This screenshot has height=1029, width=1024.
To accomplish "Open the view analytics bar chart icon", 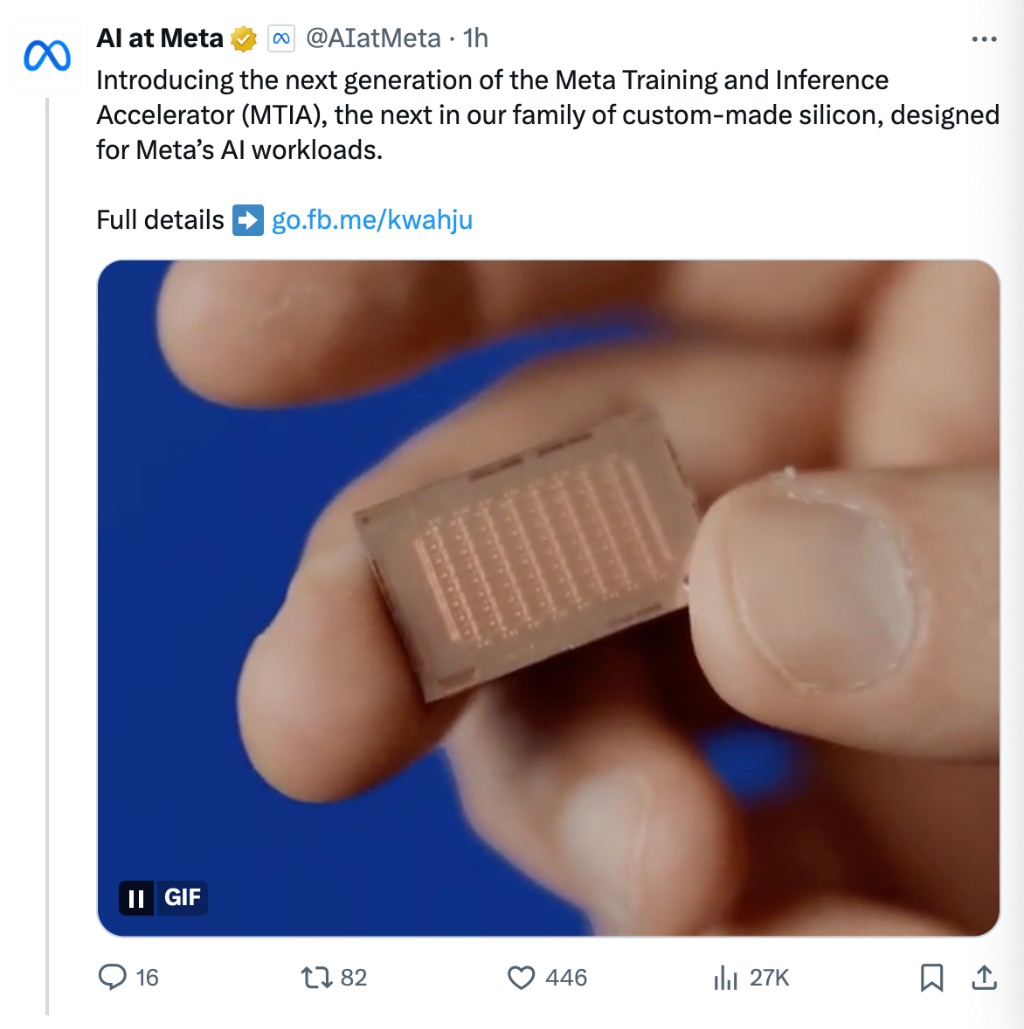I will pyautogui.click(x=724, y=978).
